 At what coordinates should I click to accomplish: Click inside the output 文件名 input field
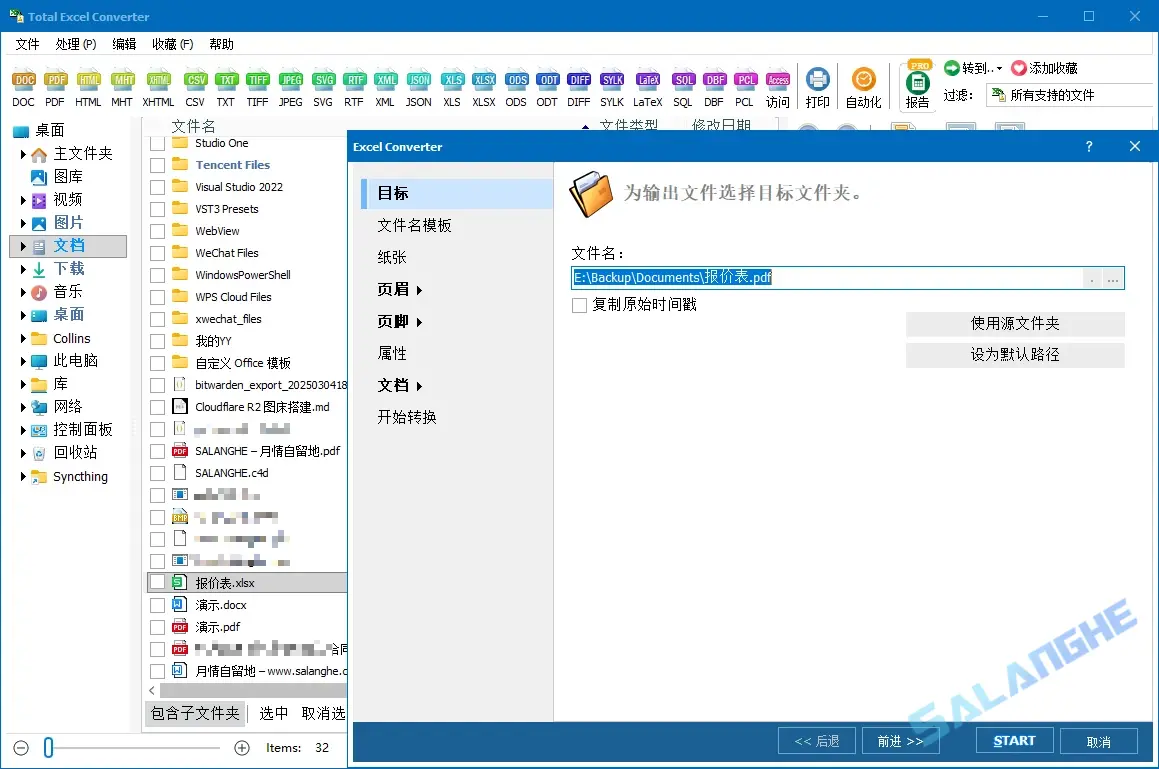(800, 277)
